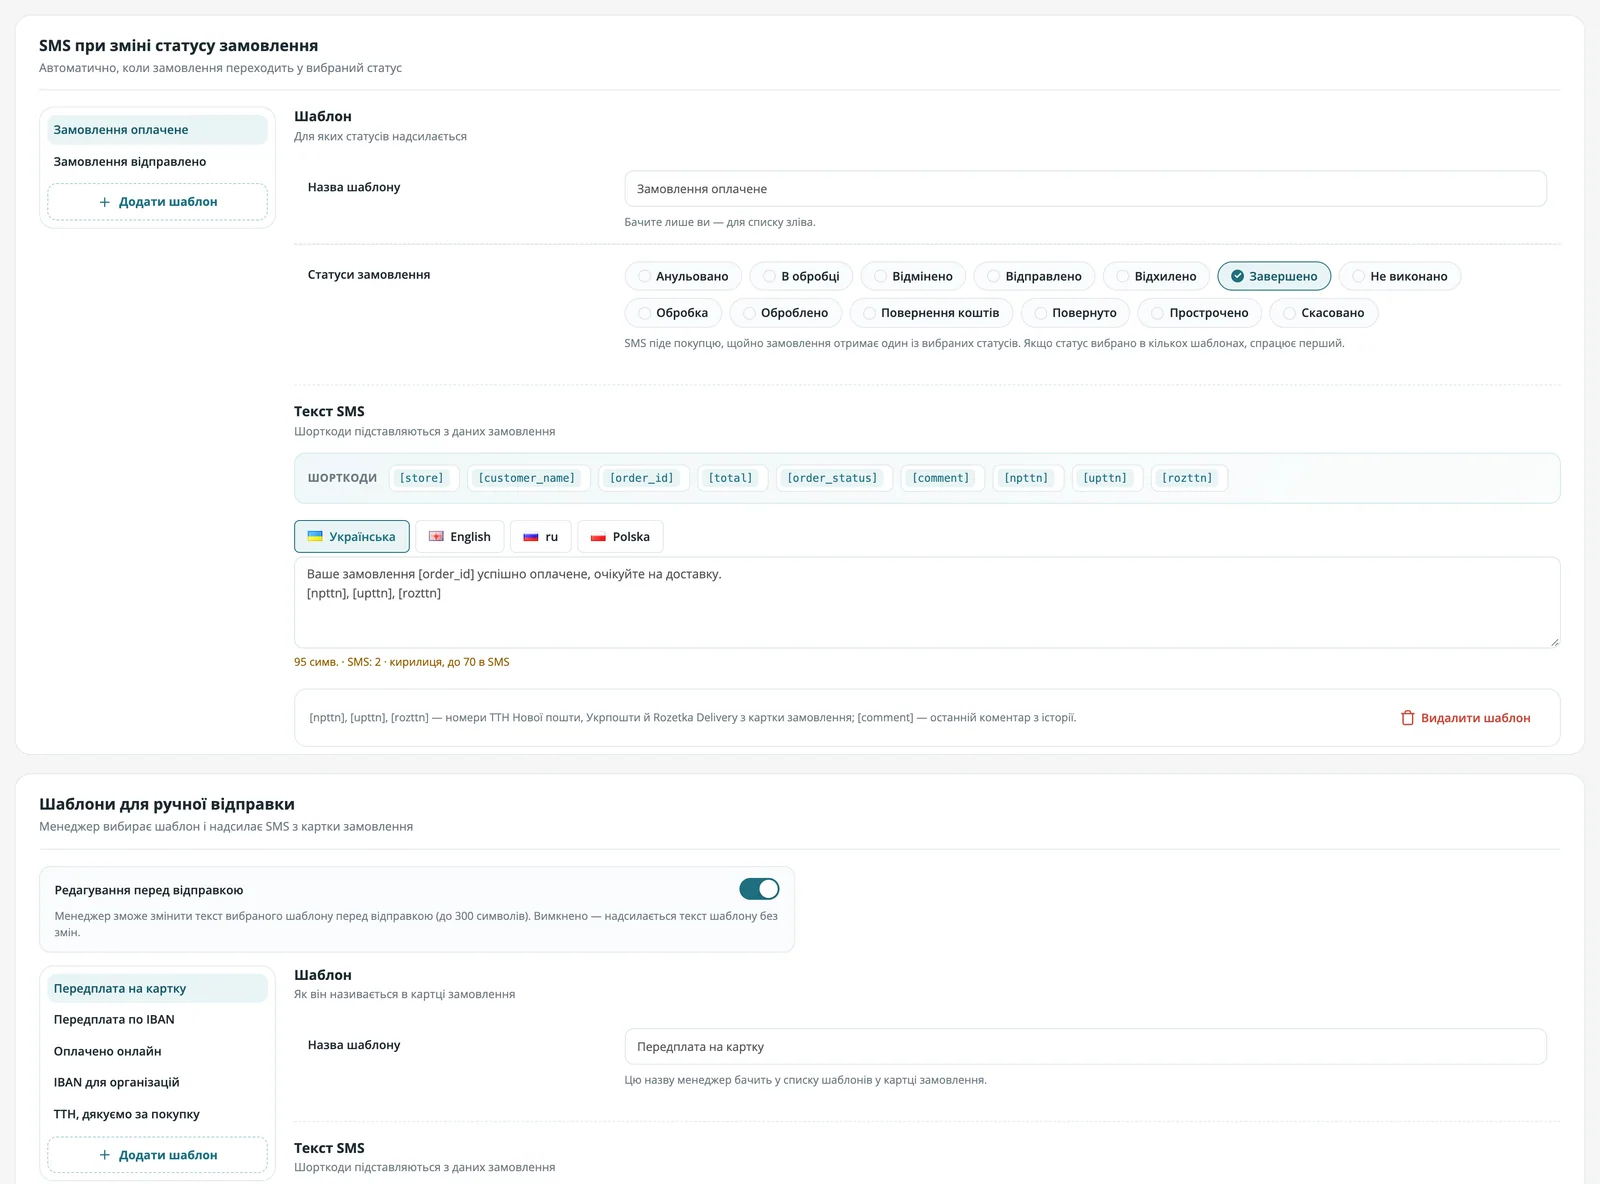Click the plus icon in the lower Додати шаблон button
The width and height of the screenshot is (1600, 1184).
pos(104,1155)
